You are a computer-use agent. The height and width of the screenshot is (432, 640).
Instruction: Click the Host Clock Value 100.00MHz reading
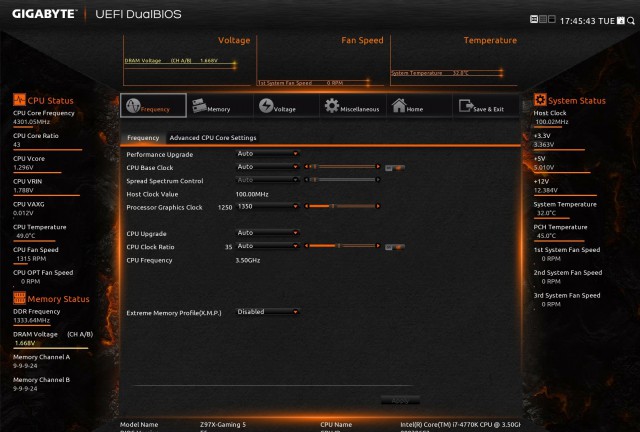coord(252,194)
